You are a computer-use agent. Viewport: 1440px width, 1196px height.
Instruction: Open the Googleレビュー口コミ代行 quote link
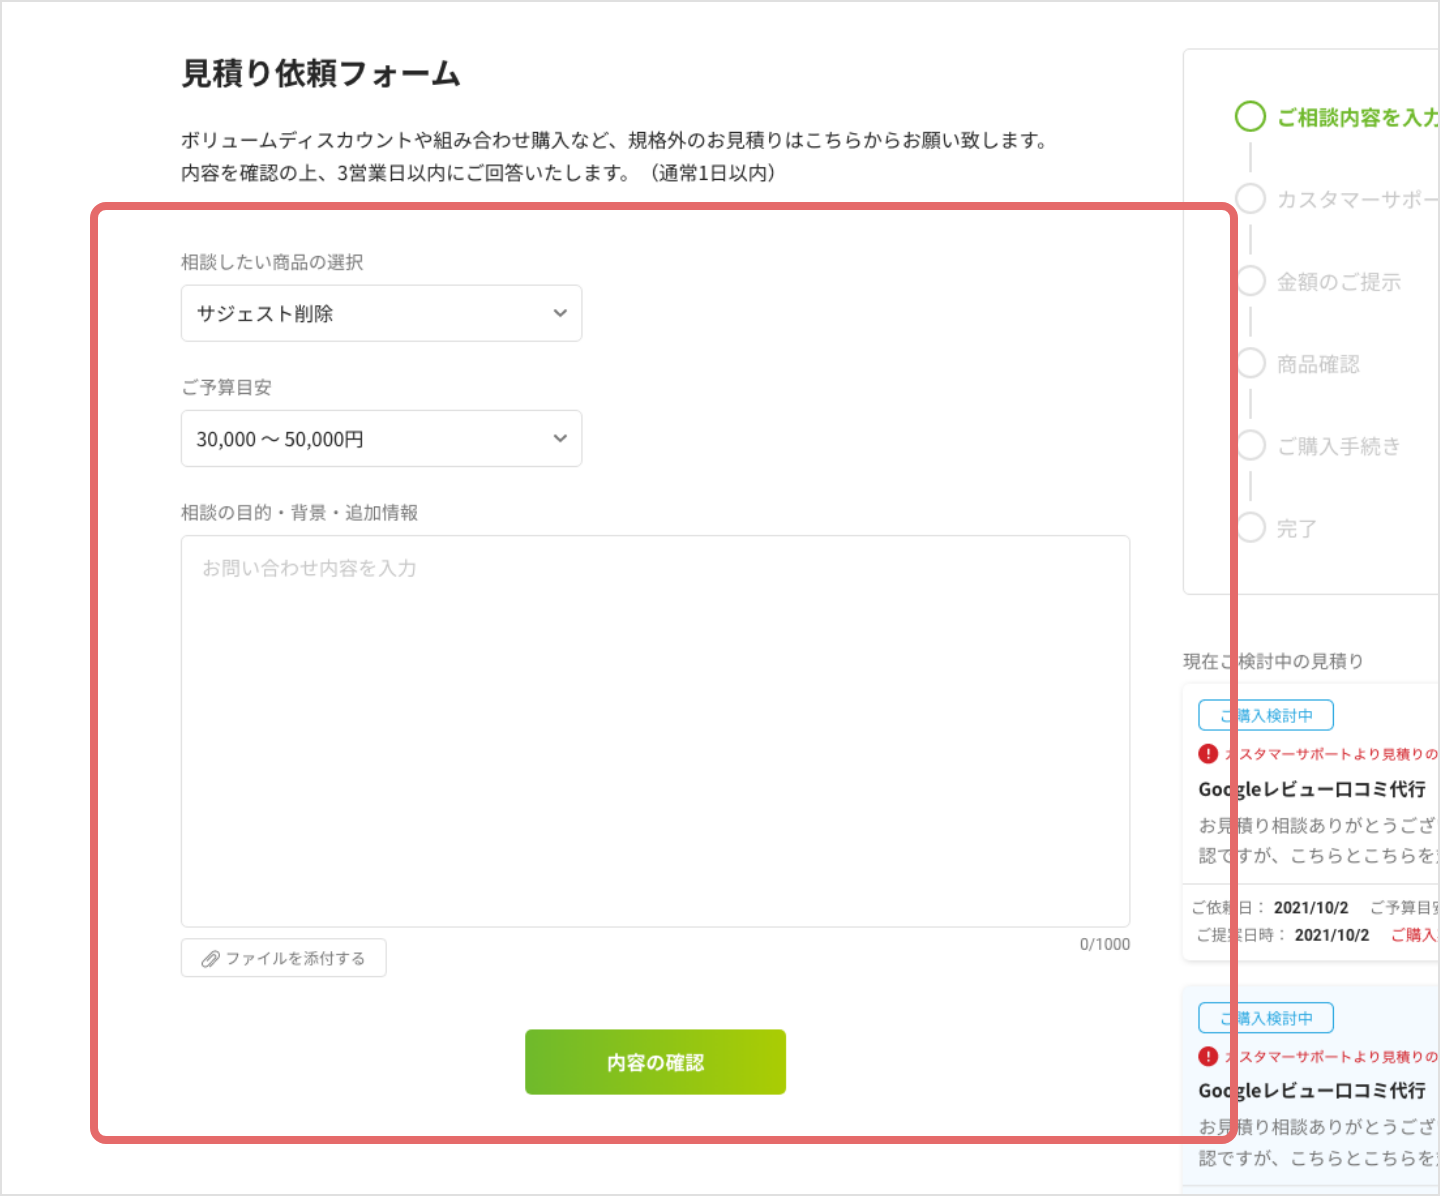pyautogui.click(x=1311, y=788)
